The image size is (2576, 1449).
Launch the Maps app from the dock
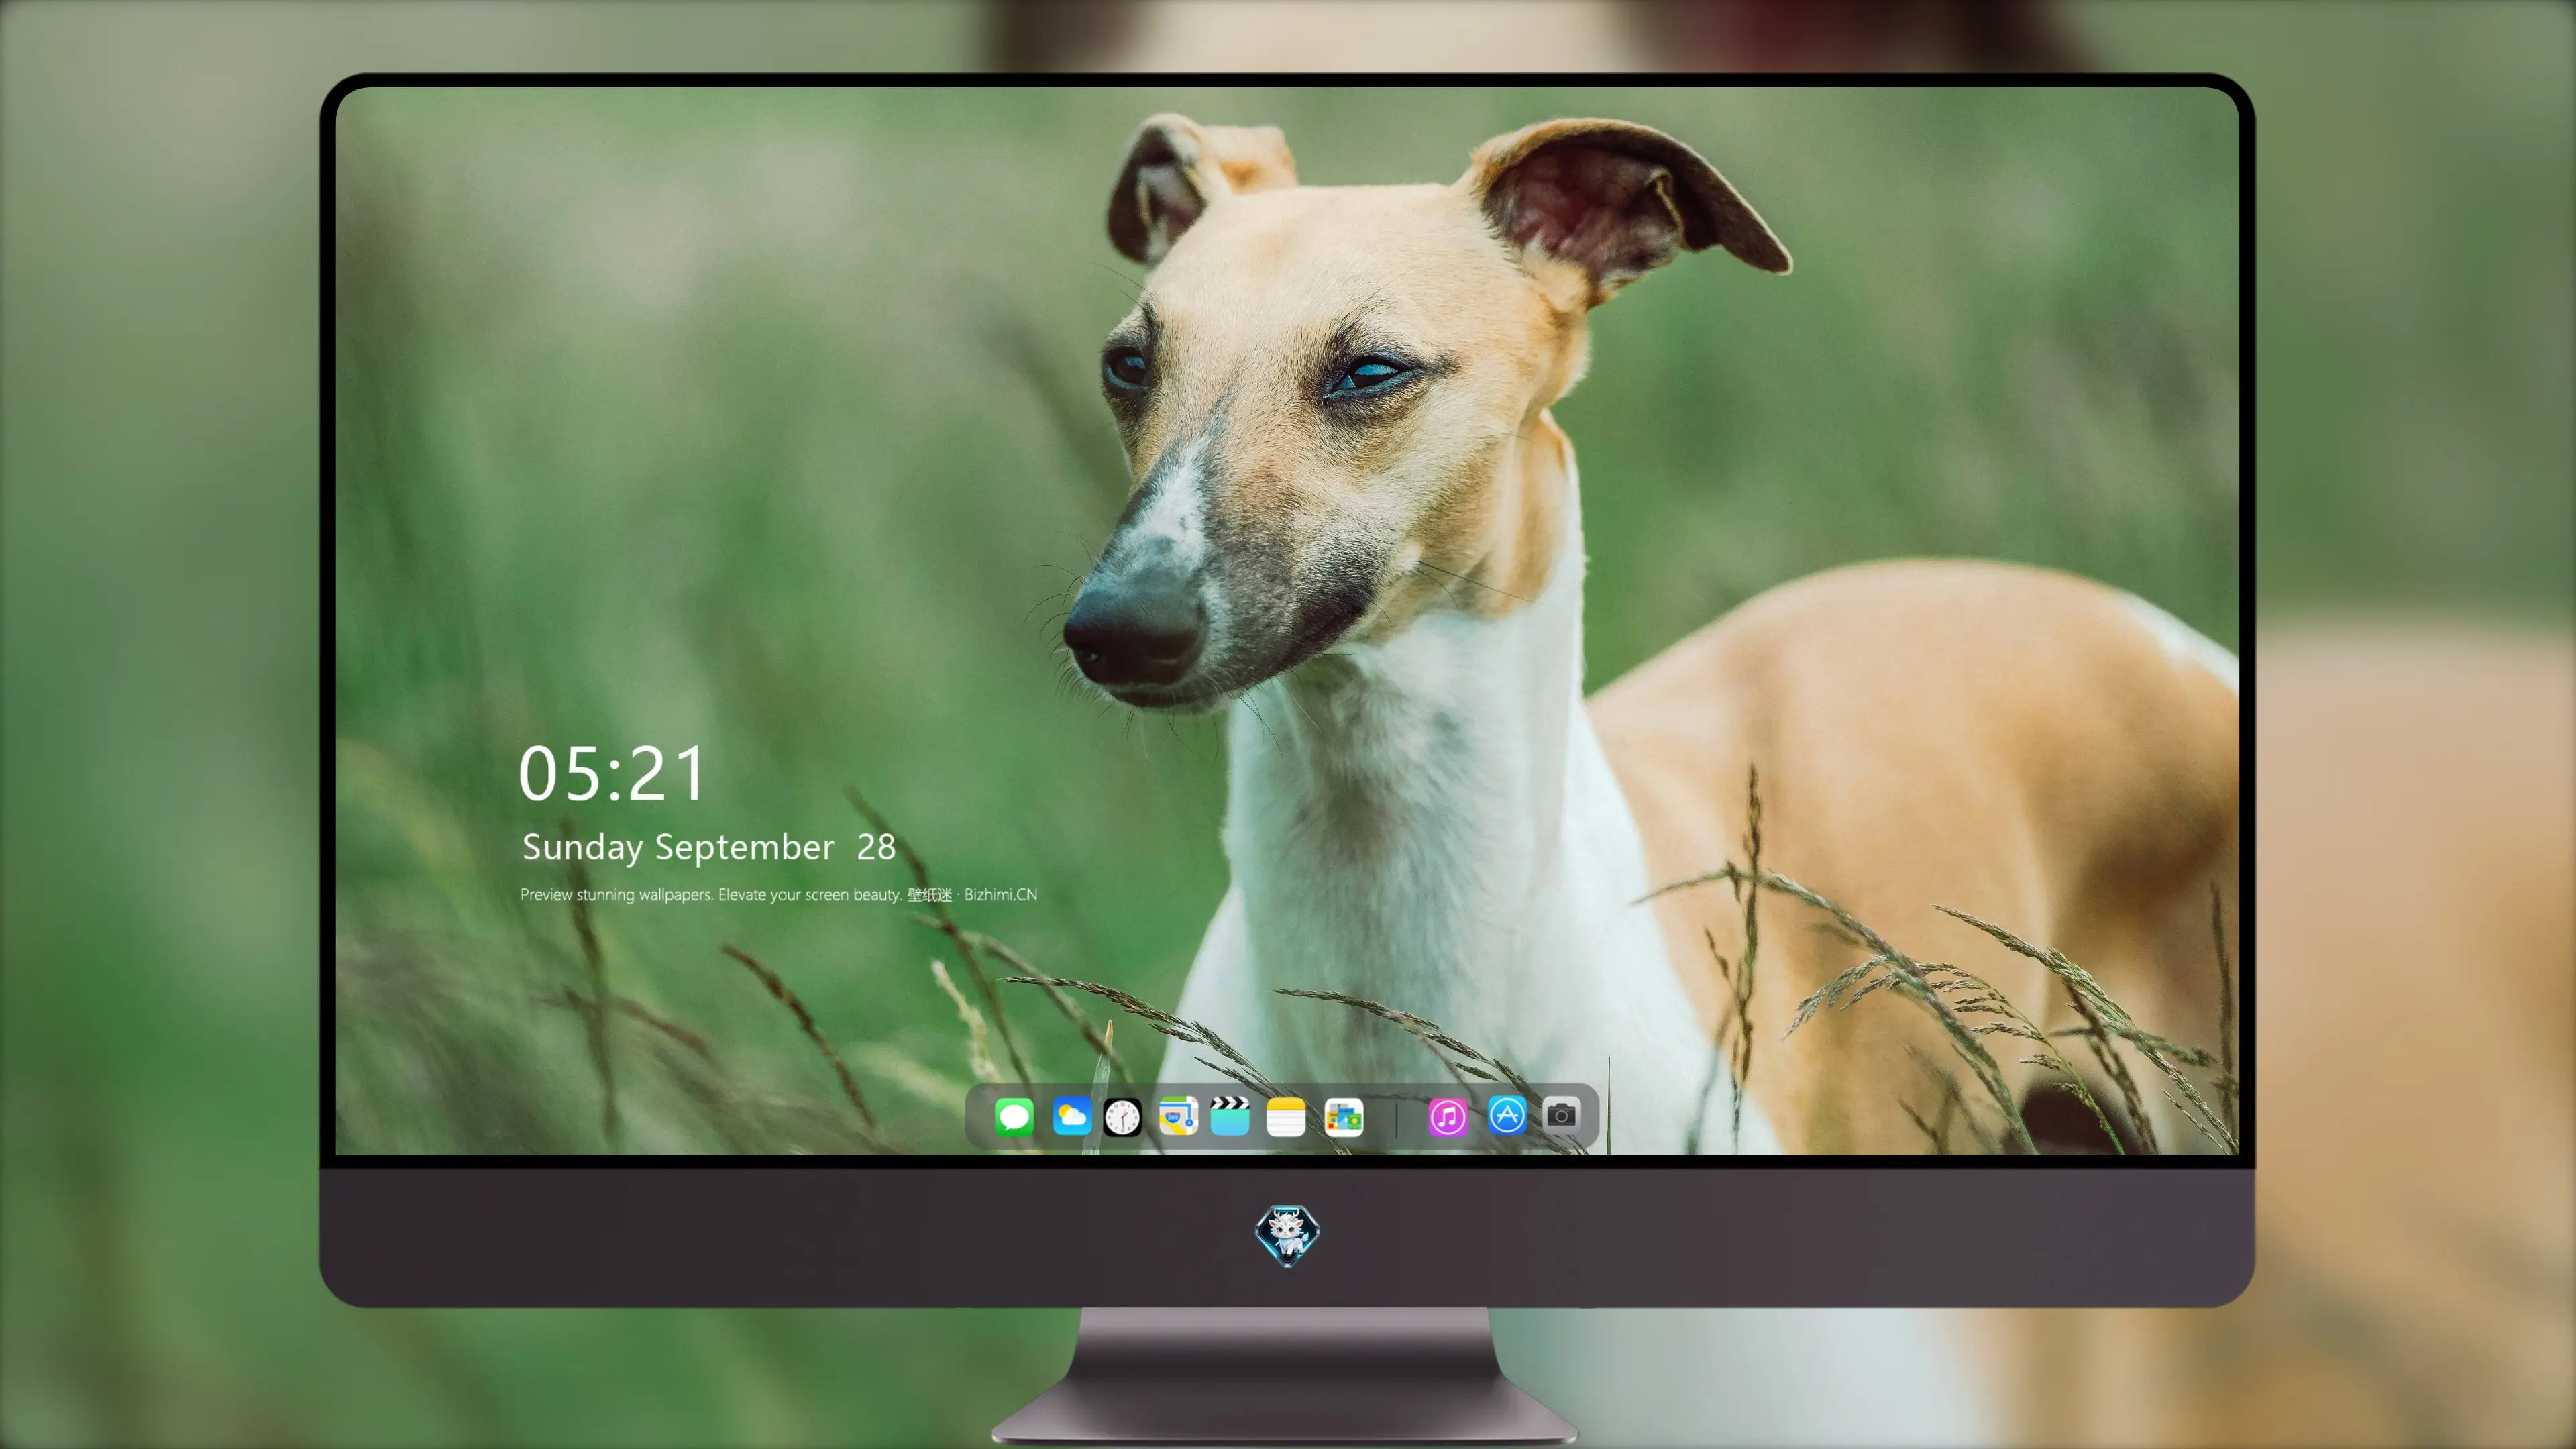(x=1178, y=1117)
